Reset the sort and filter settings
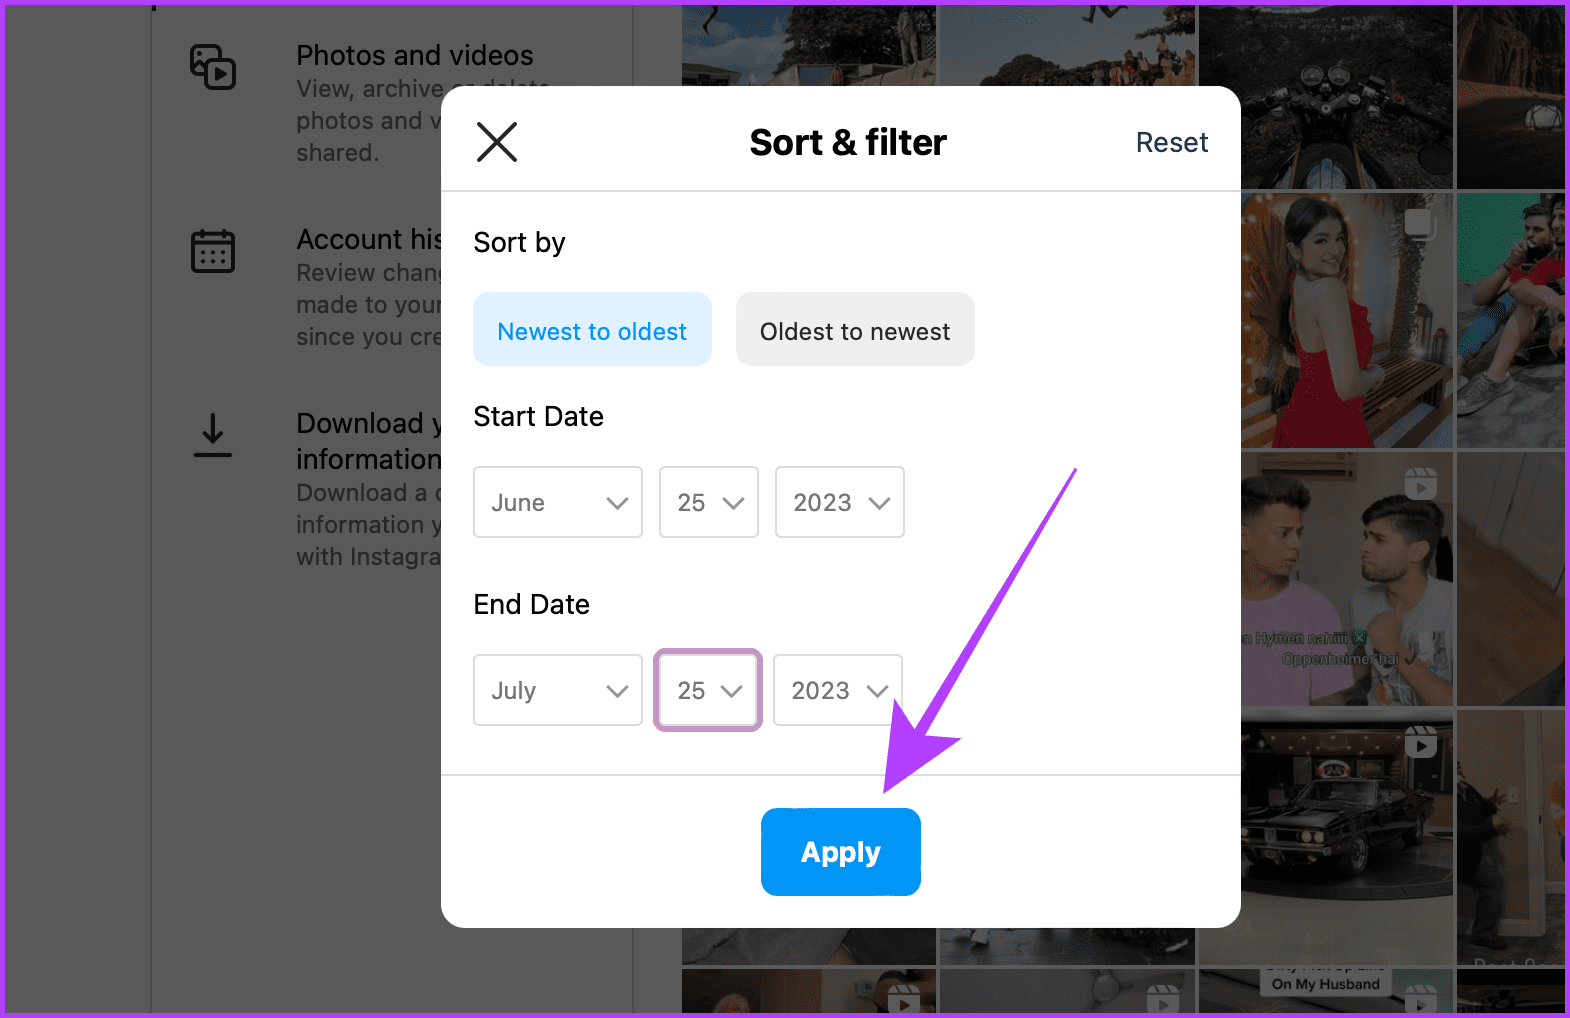The height and width of the screenshot is (1018, 1570). coord(1171,142)
